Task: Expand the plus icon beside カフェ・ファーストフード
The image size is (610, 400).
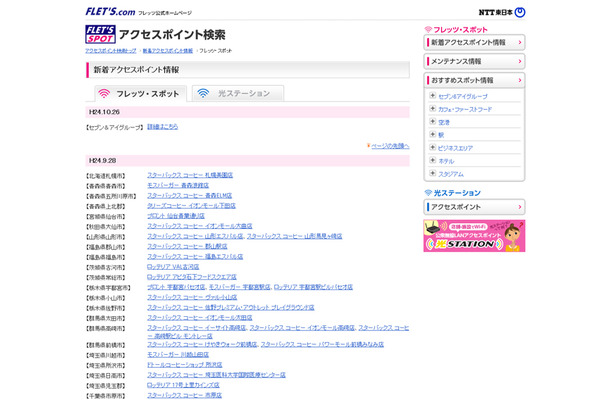Action: tap(432, 109)
